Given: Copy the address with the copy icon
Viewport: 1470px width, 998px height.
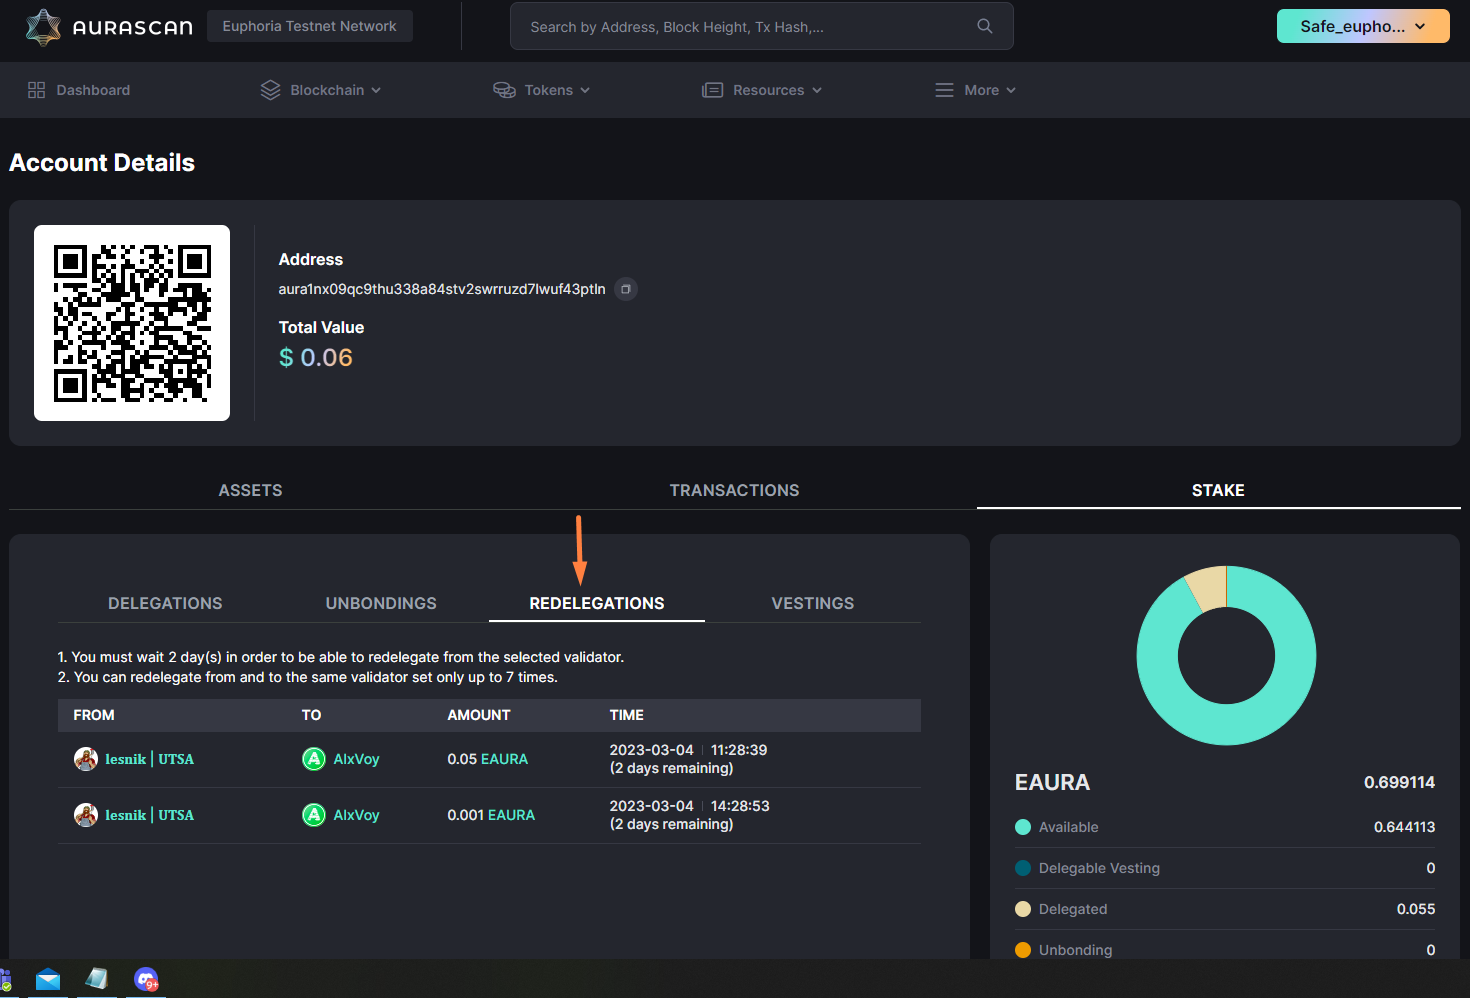Looking at the screenshot, I should pyautogui.click(x=626, y=289).
